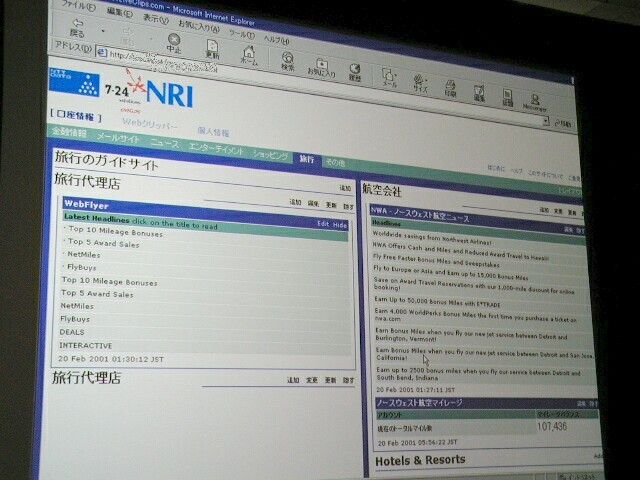Click the Messenger toolbar icon
This screenshot has height=480, width=640.
pos(533,100)
